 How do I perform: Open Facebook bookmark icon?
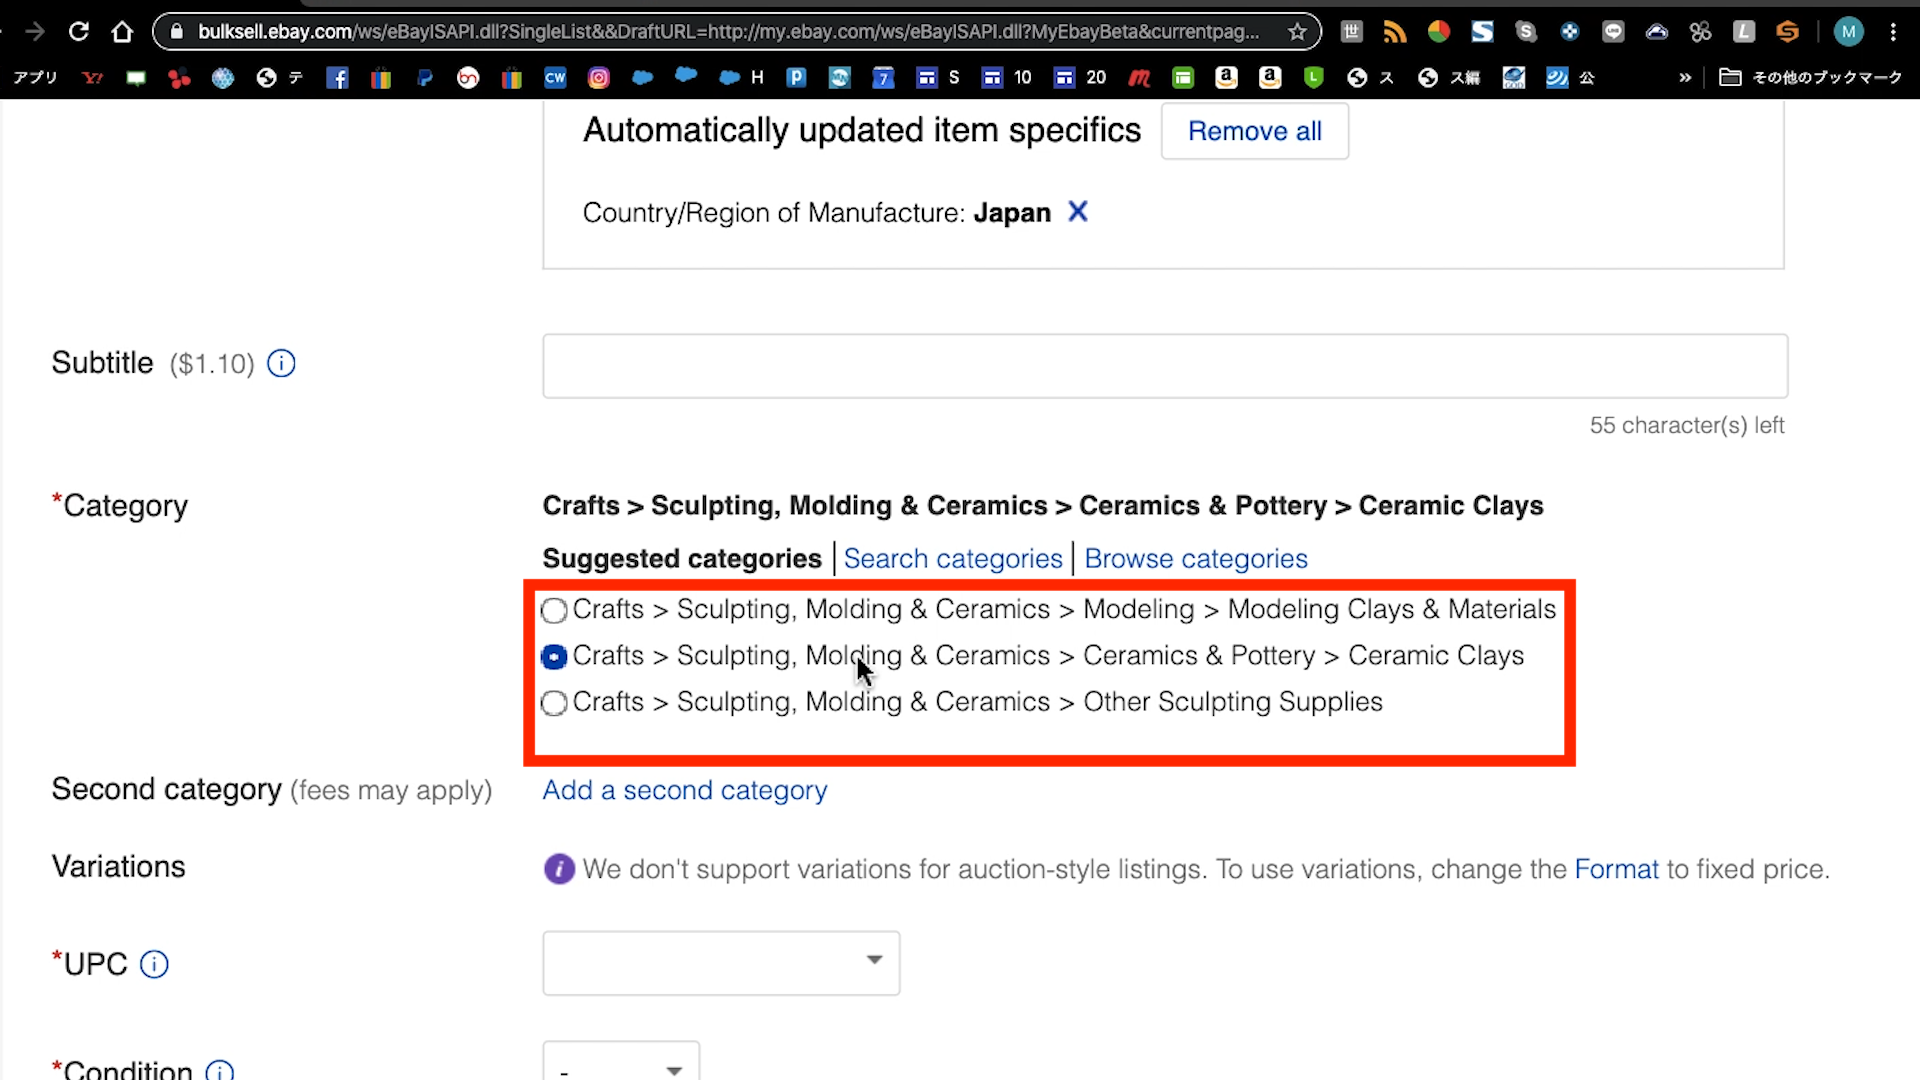[337, 78]
